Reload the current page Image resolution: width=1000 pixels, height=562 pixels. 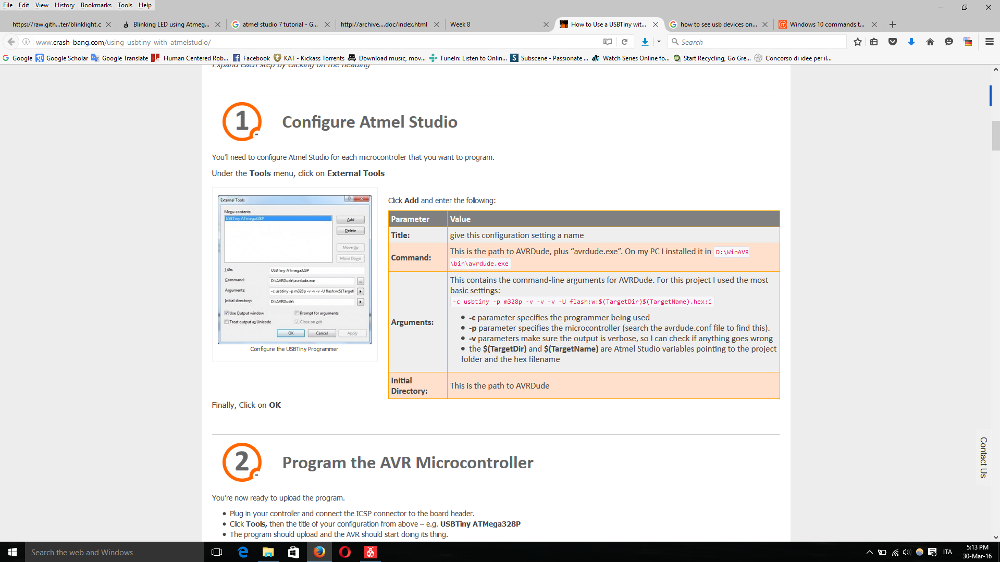click(x=624, y=41)
